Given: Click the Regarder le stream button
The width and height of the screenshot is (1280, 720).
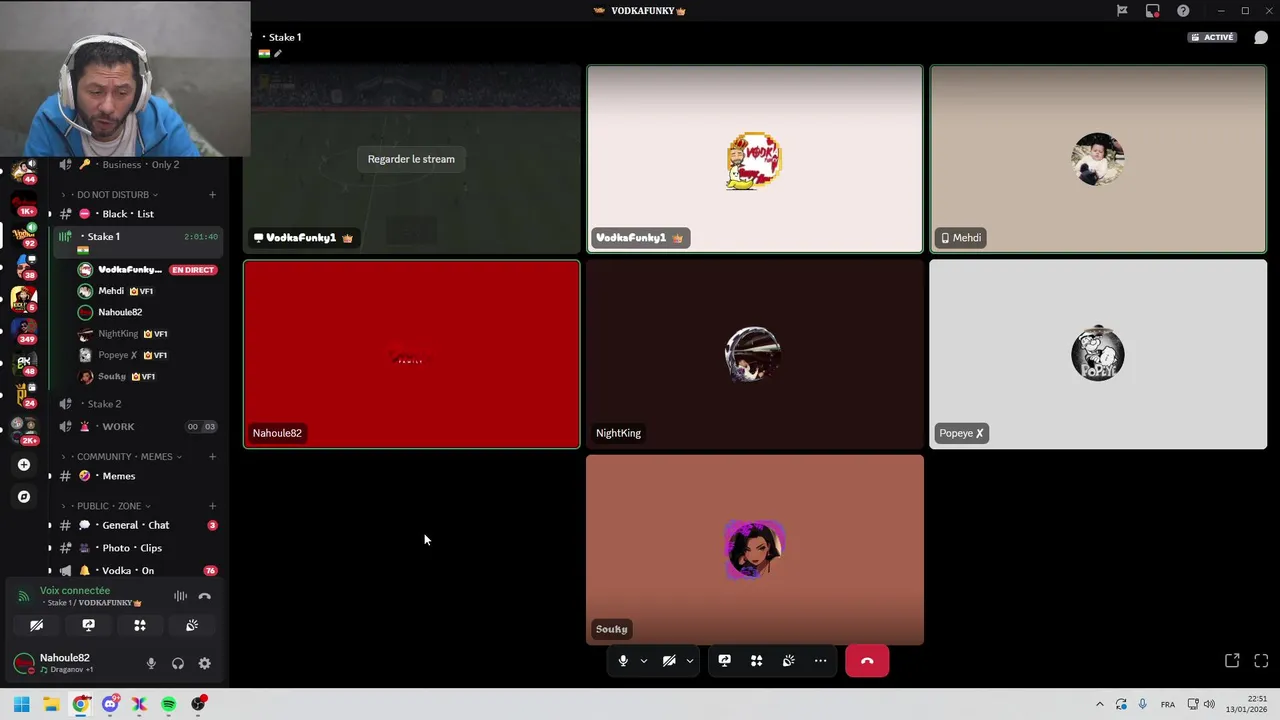Looking at the screenshot, I should click(411, 159).
